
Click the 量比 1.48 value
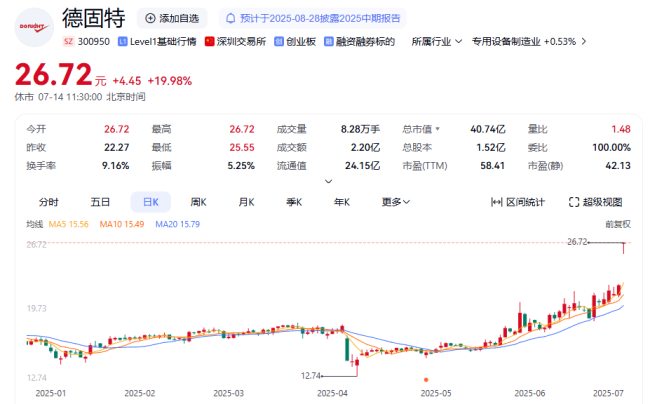[x=621, y=129]
